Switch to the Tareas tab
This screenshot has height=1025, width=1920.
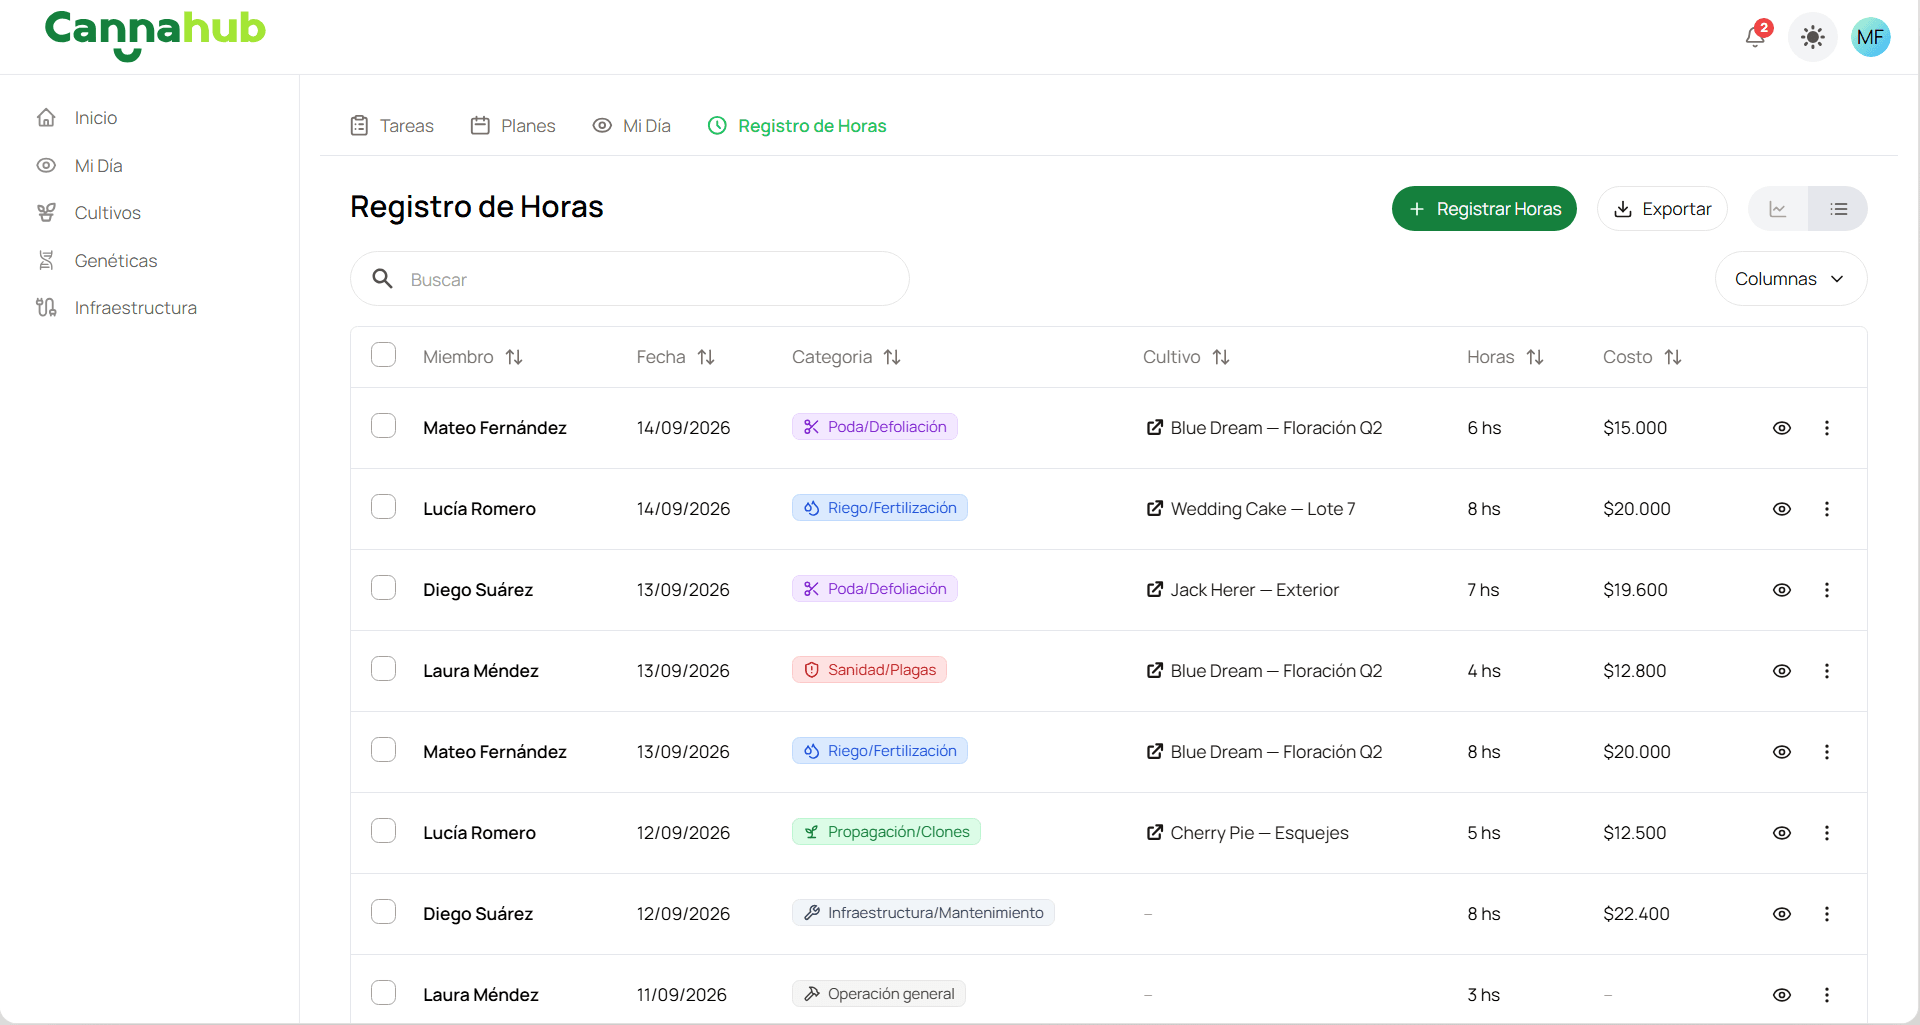pyautogui.click(x=392, y=126)
